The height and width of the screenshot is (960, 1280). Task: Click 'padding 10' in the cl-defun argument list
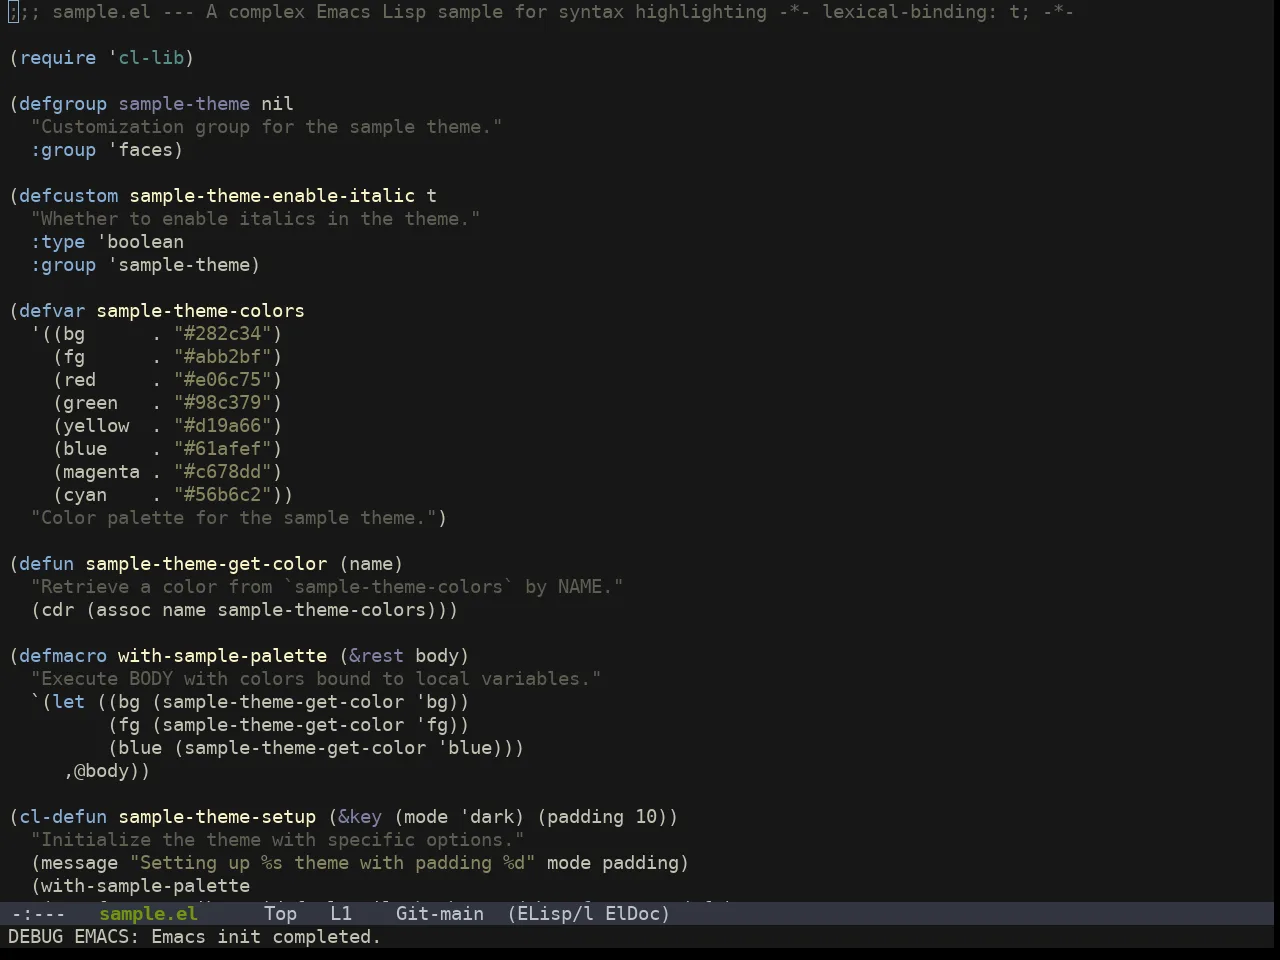(602, 817)
